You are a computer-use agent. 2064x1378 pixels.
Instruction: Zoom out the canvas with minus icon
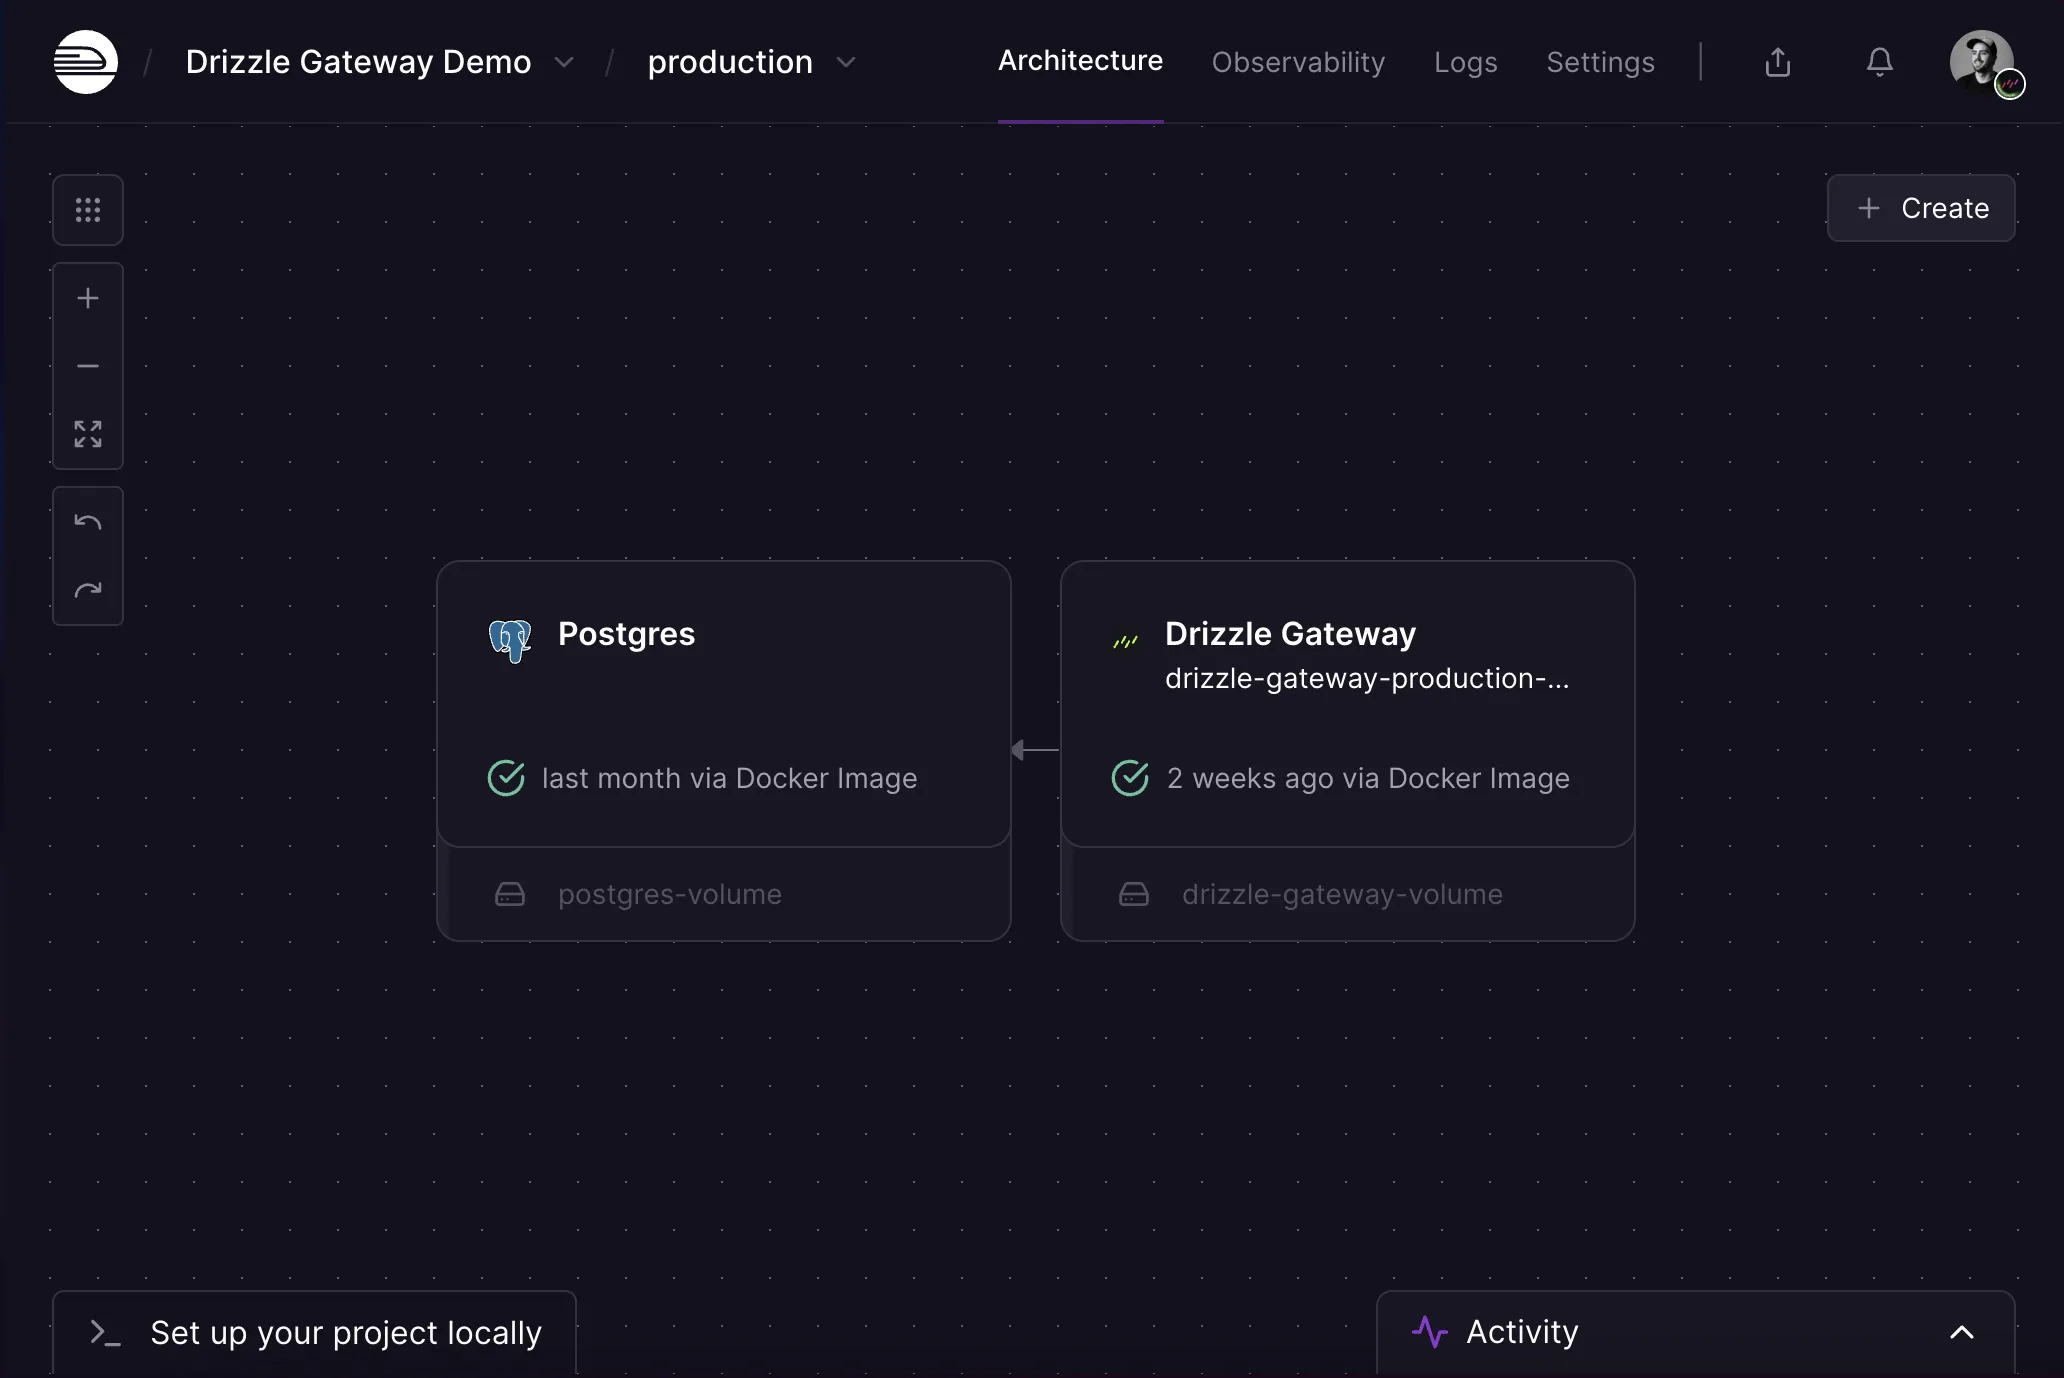pyautogui.click(x=88, y=366)
